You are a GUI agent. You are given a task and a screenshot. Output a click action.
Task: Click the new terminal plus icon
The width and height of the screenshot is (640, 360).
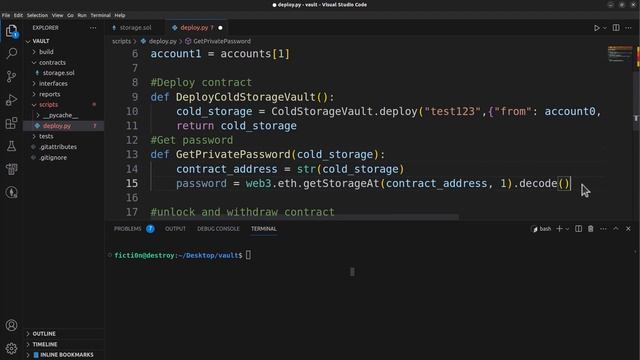[559, 229]
